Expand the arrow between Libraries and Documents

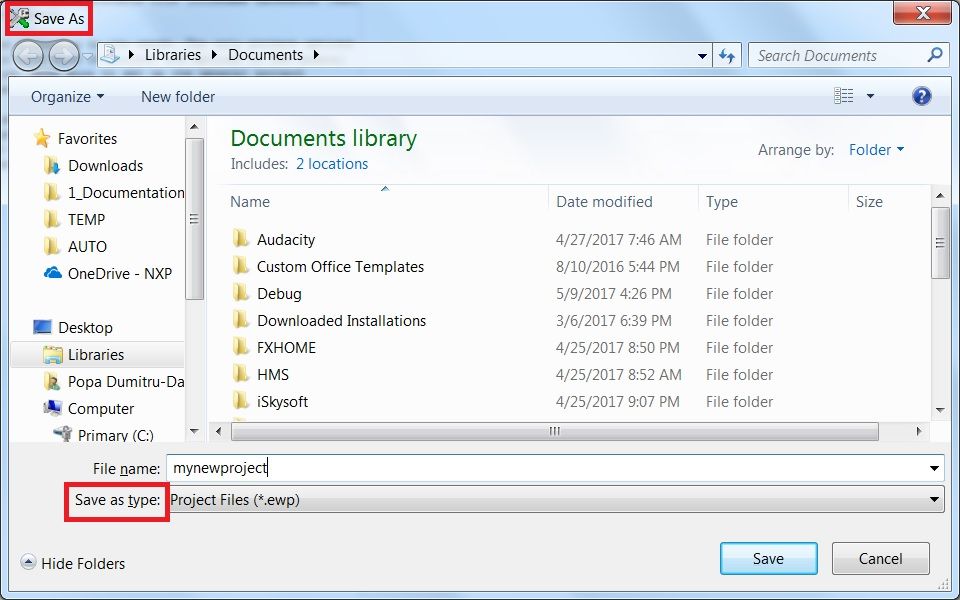click(x=214, y=54)
